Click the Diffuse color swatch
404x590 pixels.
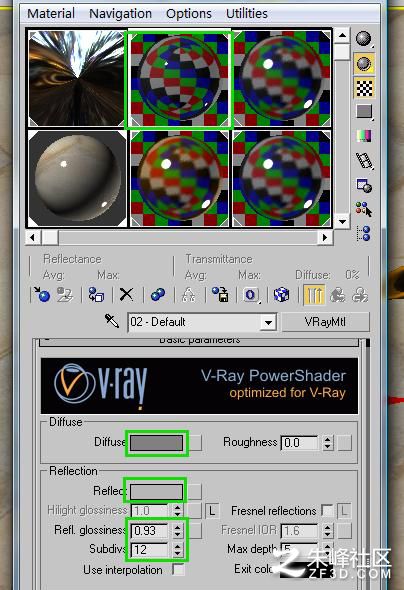tap(156, 443)
